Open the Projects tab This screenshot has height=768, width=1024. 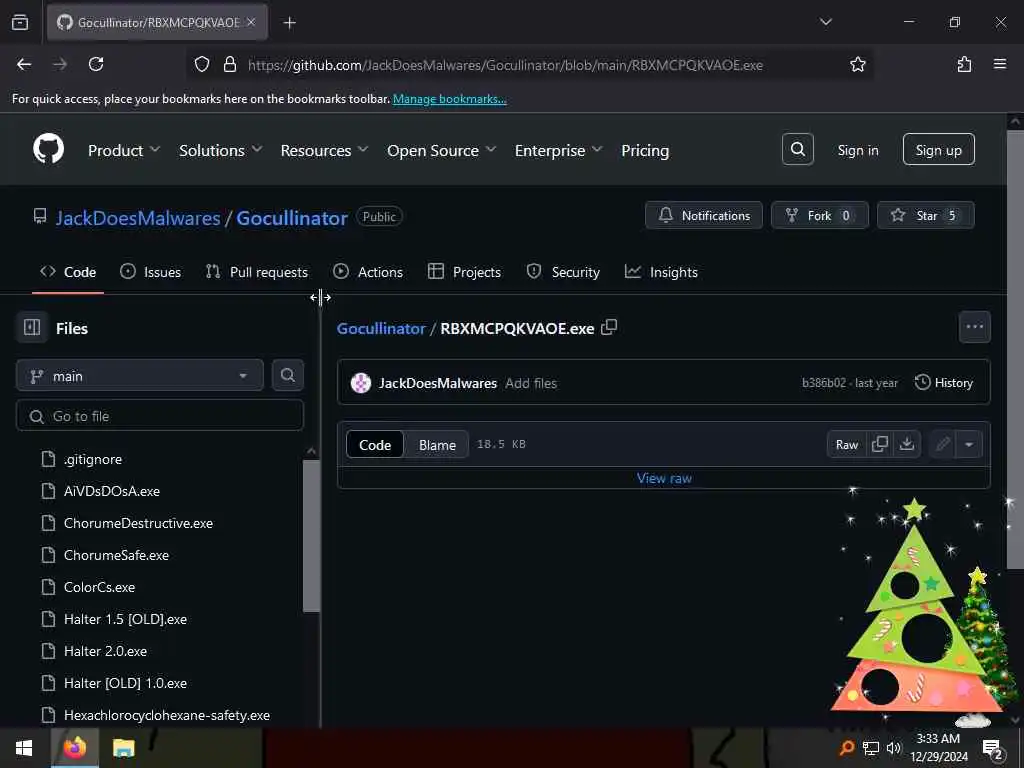[464, 272]
